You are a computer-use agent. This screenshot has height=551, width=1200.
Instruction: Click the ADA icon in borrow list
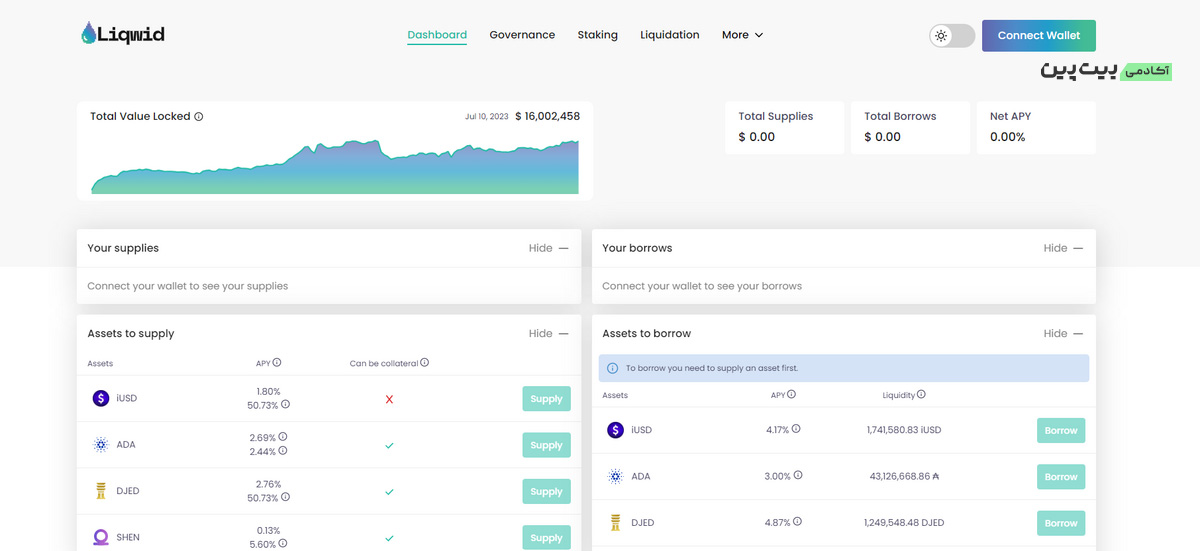click(x=615, y=476)
